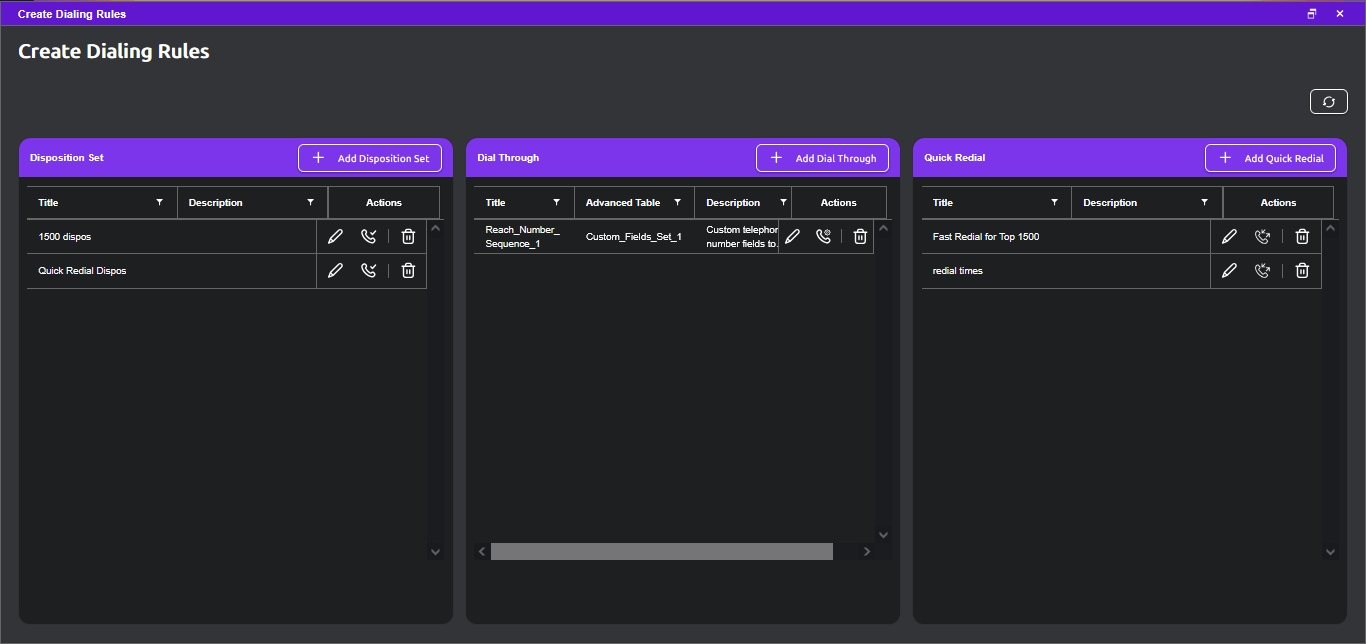Delete the Reach_Number_Sequence_1 dial through
This screenshot has height=644, width=1366.
coord(860,237)
